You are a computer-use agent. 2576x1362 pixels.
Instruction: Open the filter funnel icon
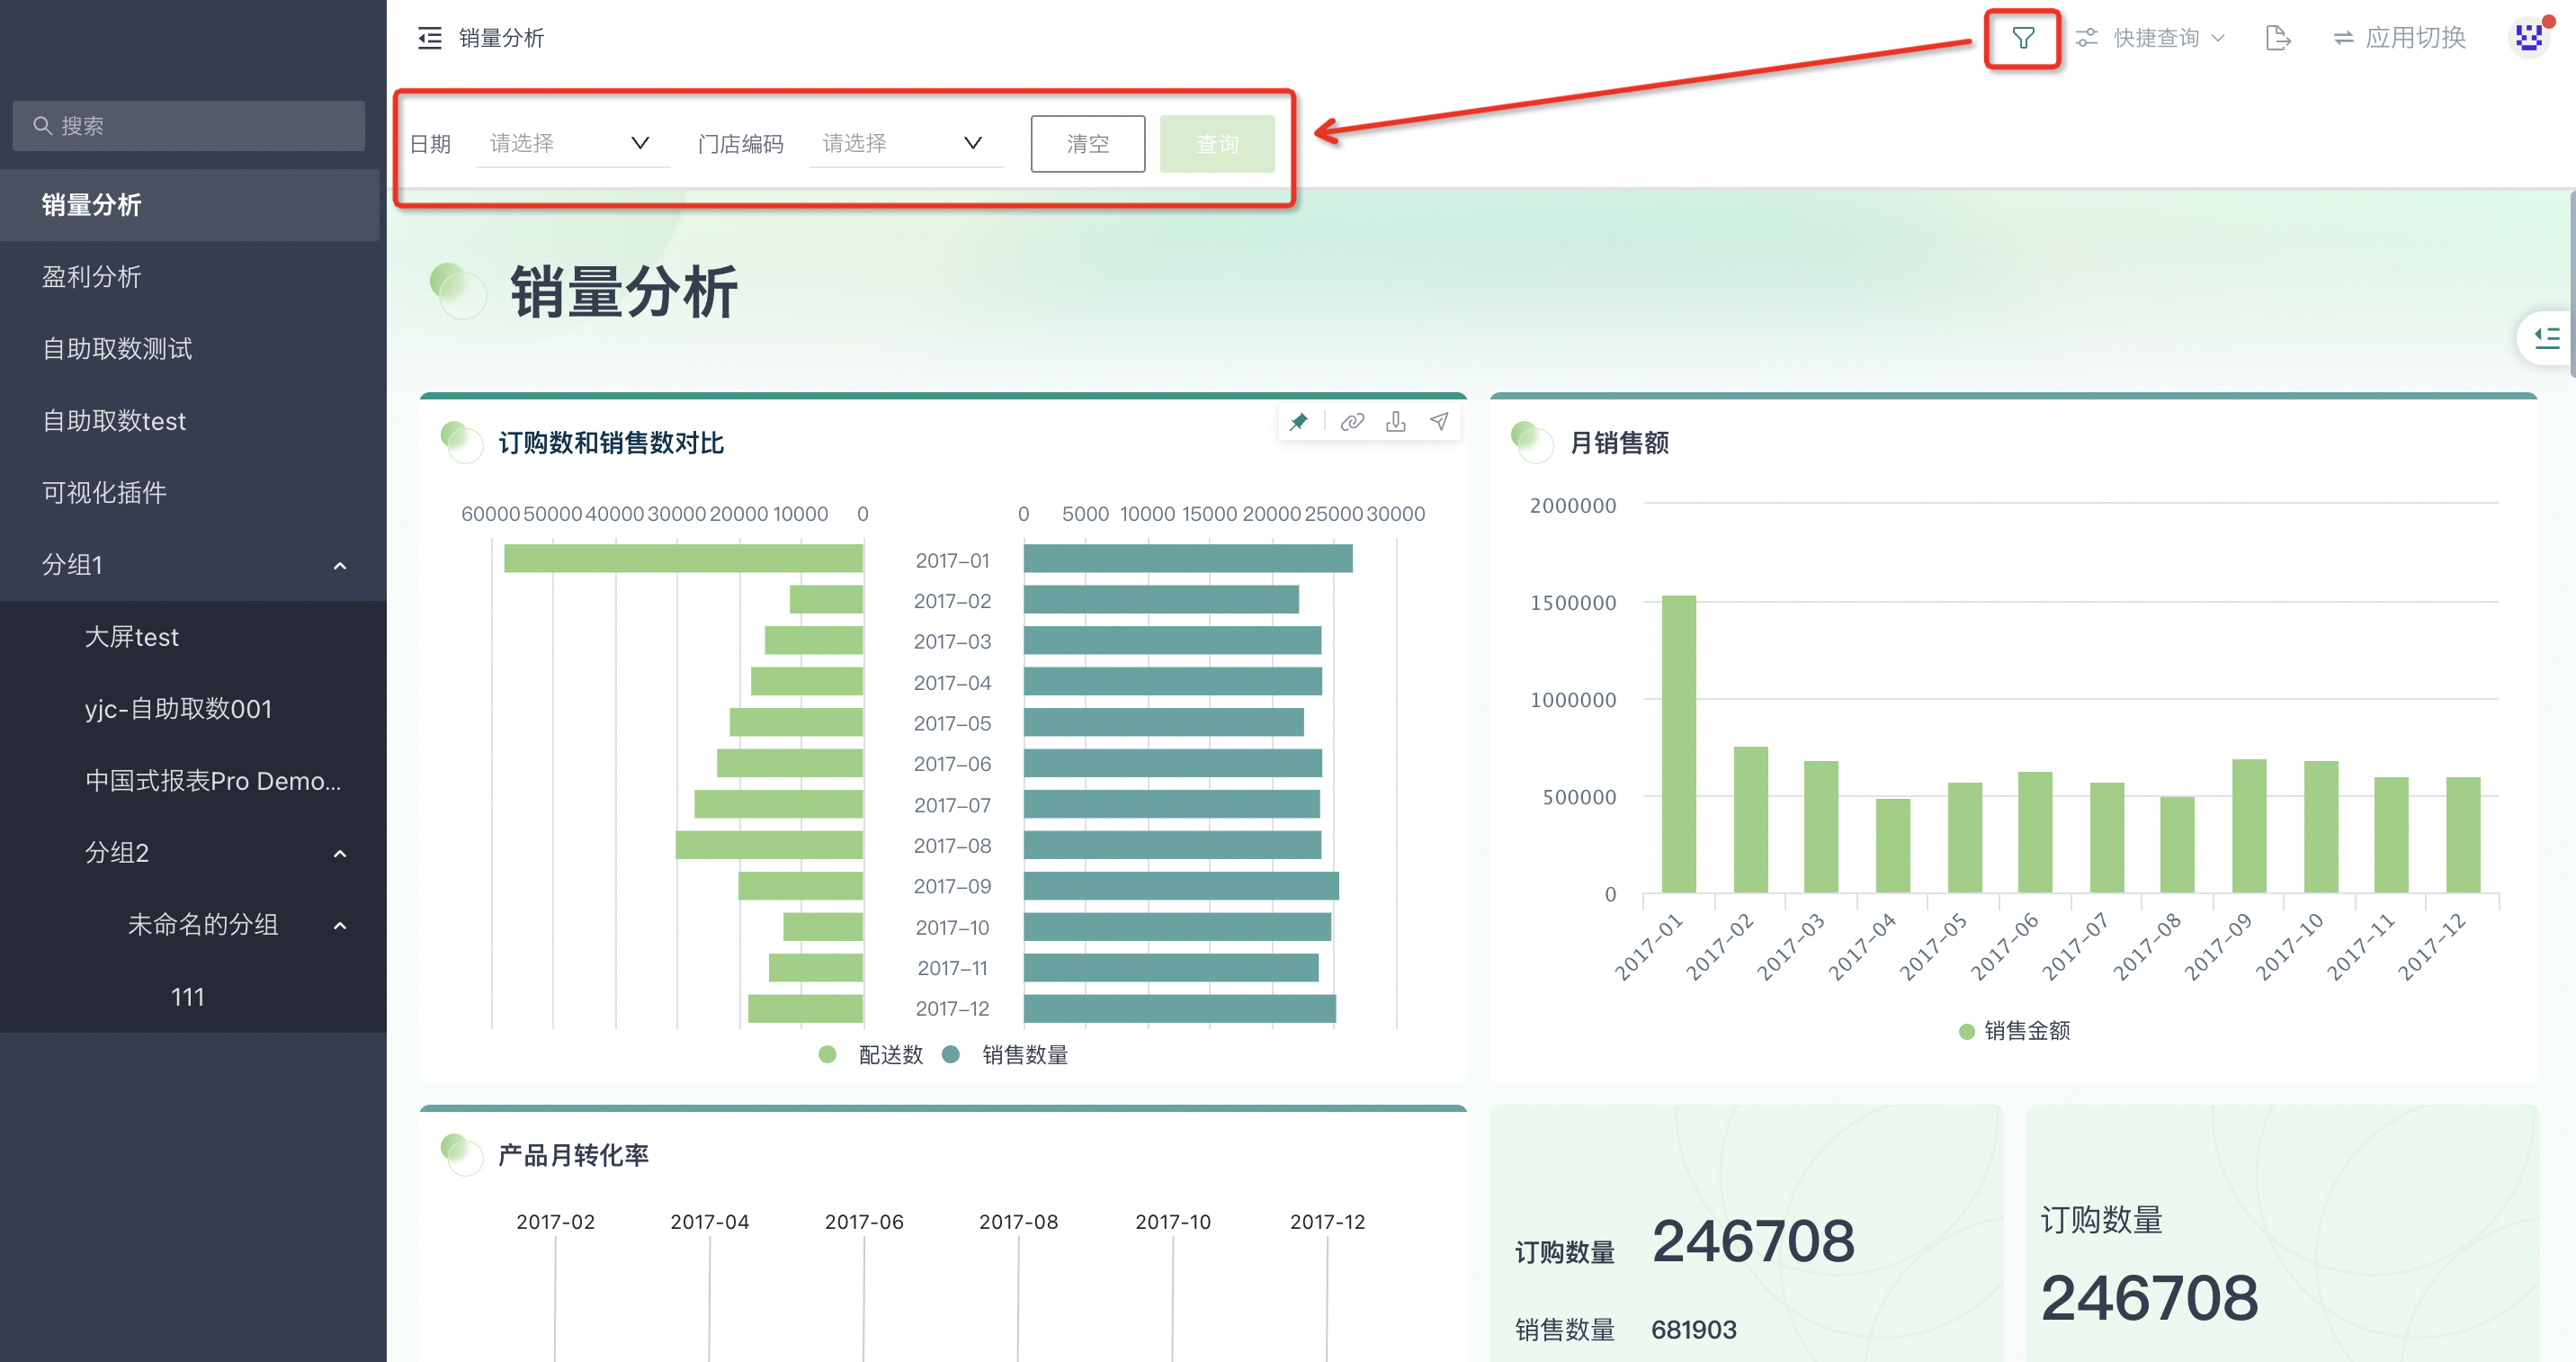coord(2022,39)
